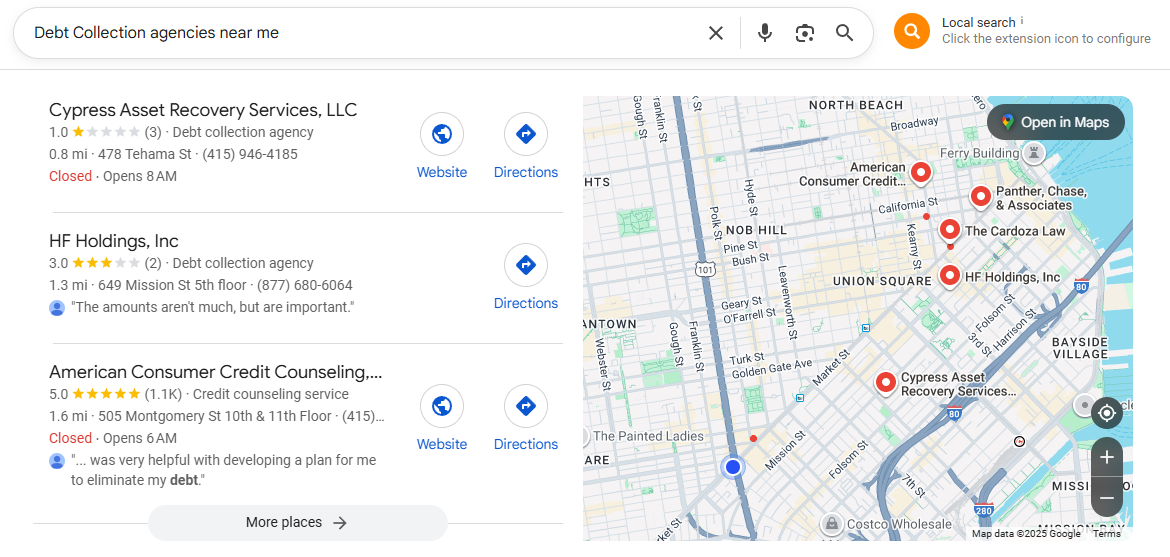Zoom out on the map
Image resolution: width=1170 pixels, height=557 pixels.
point(1106,497)
